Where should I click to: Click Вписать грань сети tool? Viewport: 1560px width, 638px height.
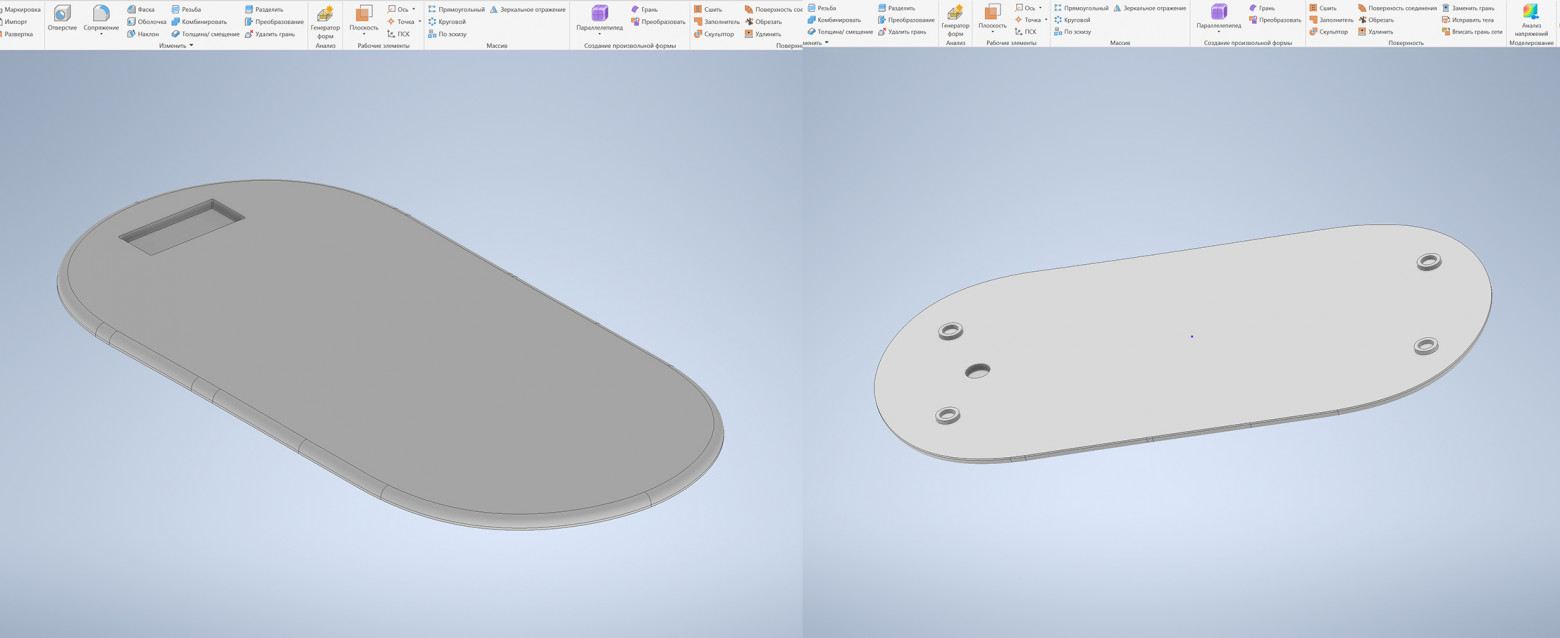pyautogui.click(x=1471, y=32)
